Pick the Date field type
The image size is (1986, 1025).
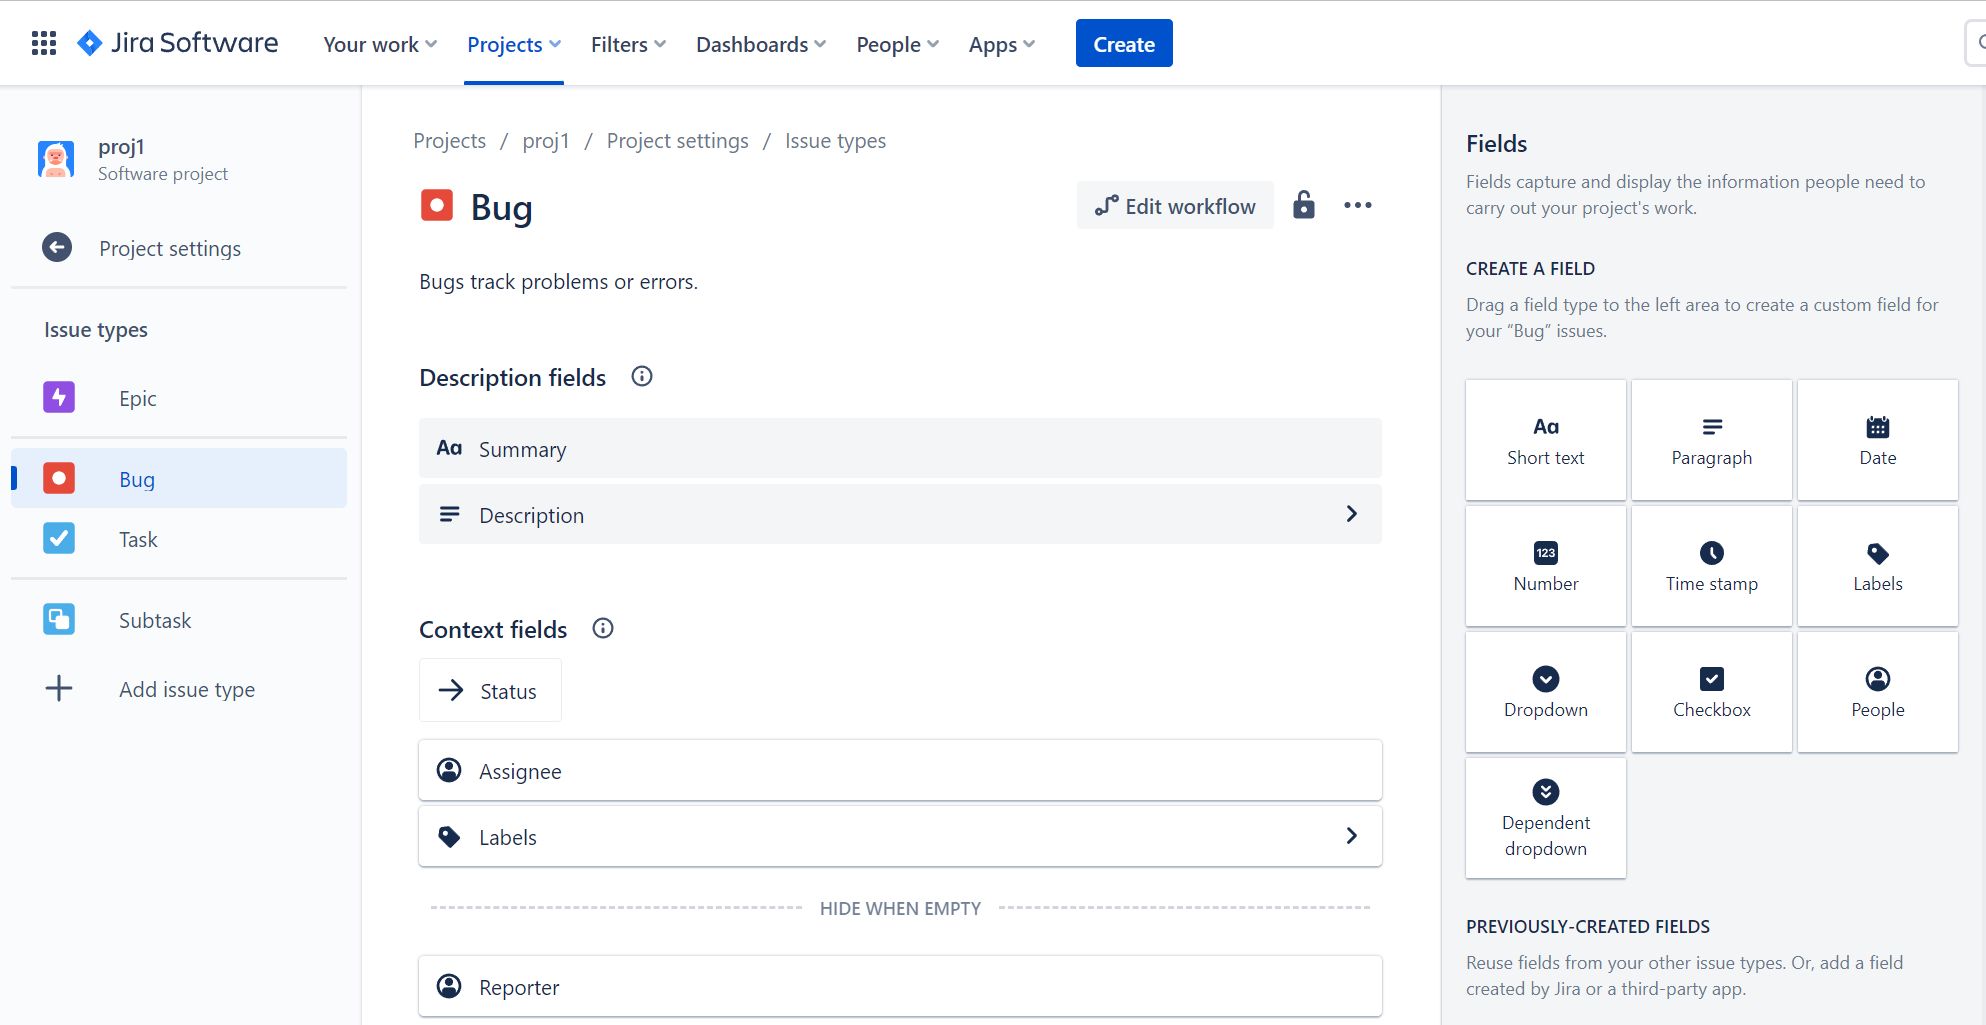click(x=1878, y=440)
